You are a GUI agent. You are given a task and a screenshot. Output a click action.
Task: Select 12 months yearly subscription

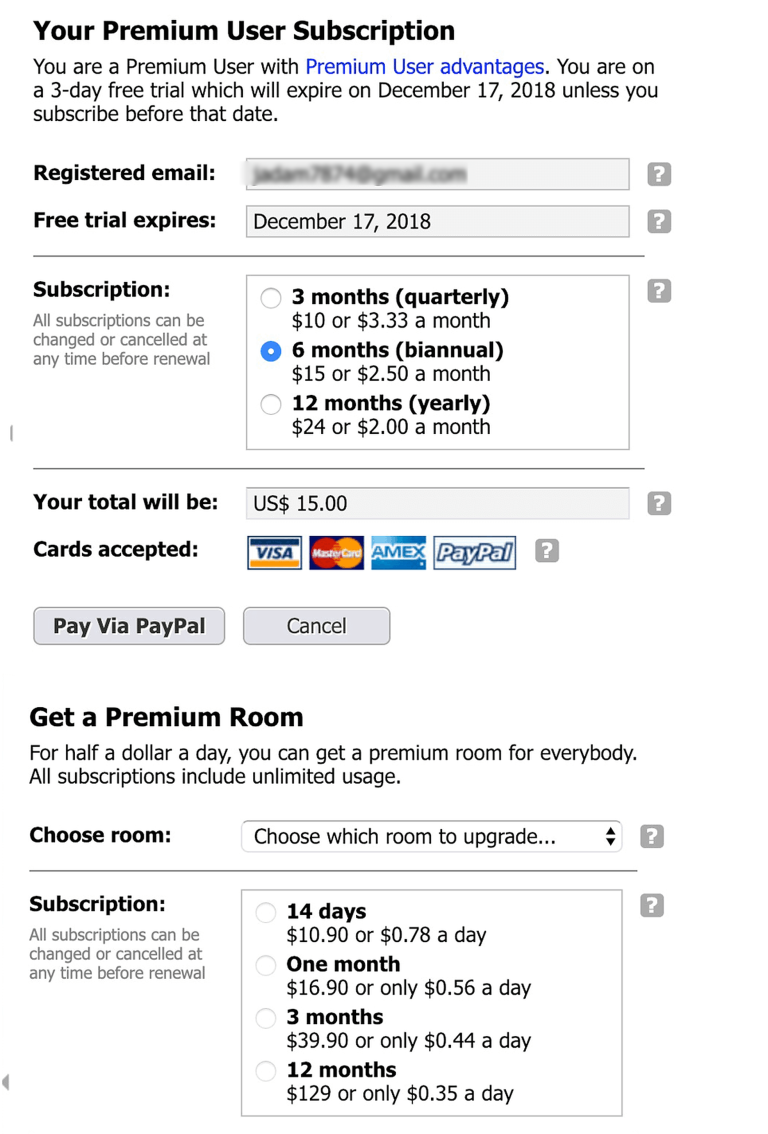point(271,404)
